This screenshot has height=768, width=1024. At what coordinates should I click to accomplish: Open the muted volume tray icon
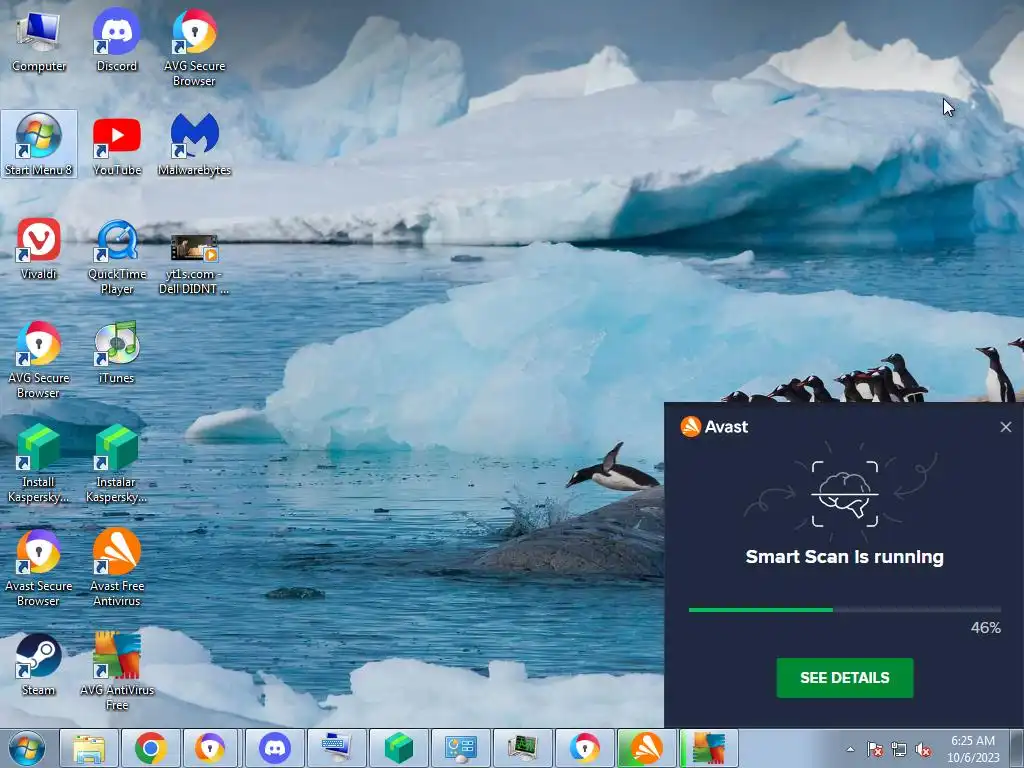point(923,749)
